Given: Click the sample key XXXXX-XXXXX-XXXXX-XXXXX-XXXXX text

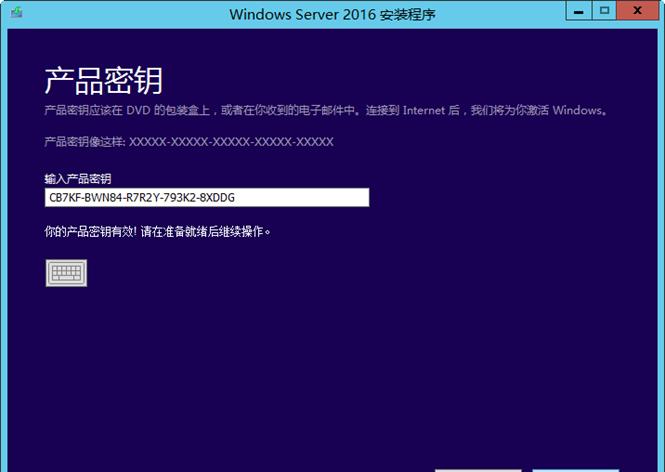Looking at the screenshot, I should point(231,142).
